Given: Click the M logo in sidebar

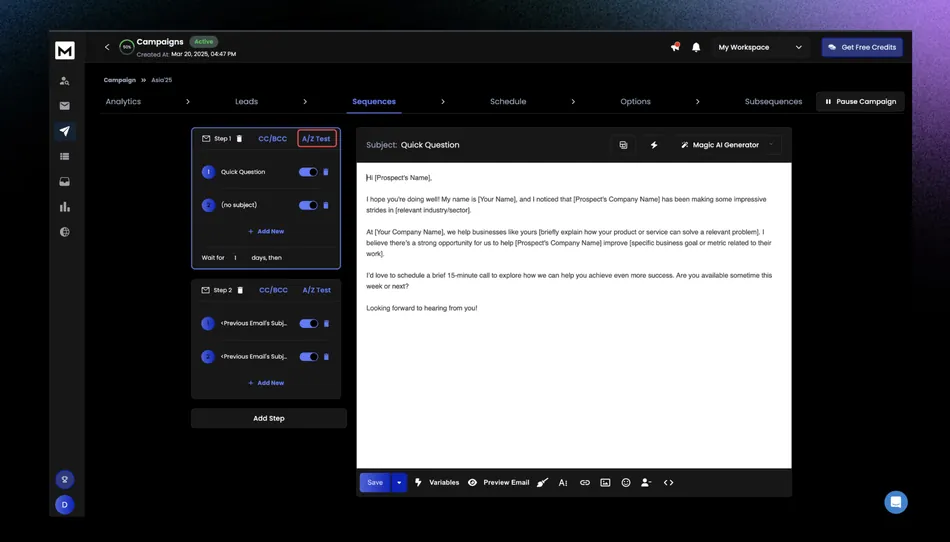Looking at the screenshot, I should (x=65, y=50).
